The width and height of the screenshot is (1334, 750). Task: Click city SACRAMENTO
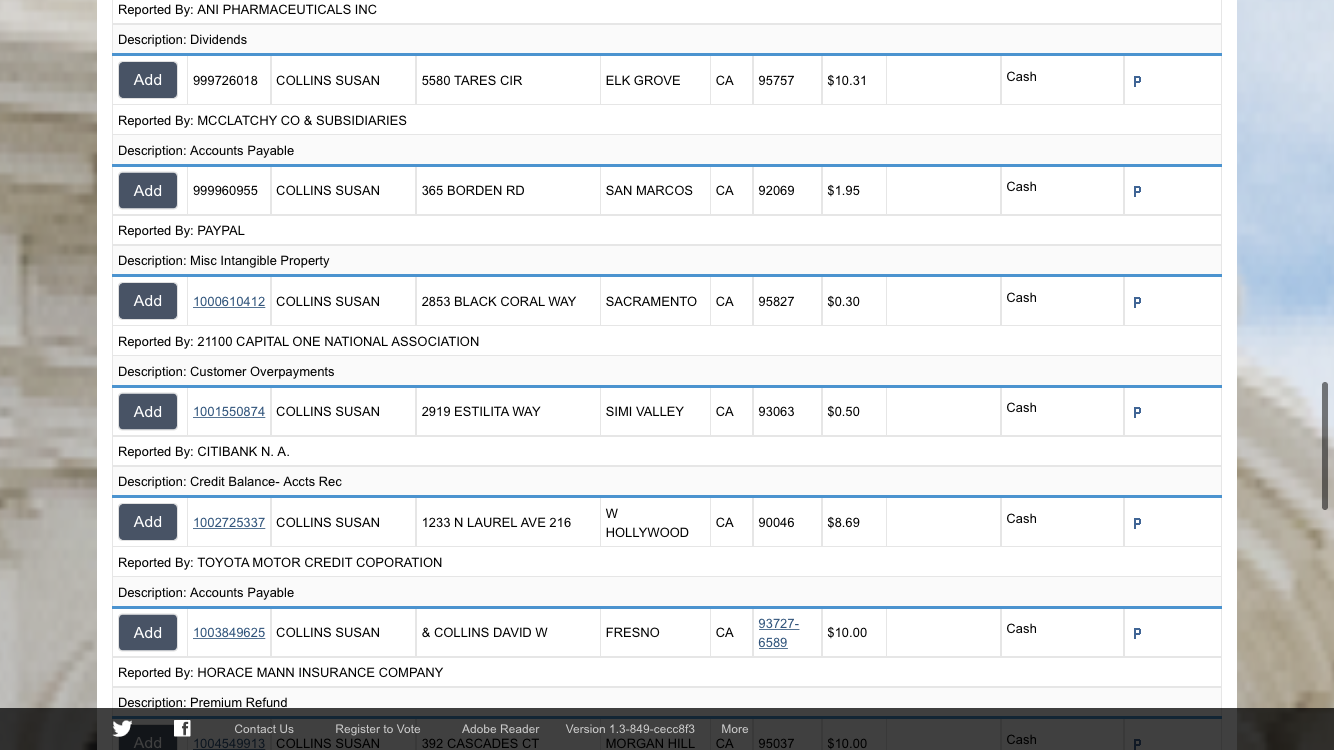[651, 301]
